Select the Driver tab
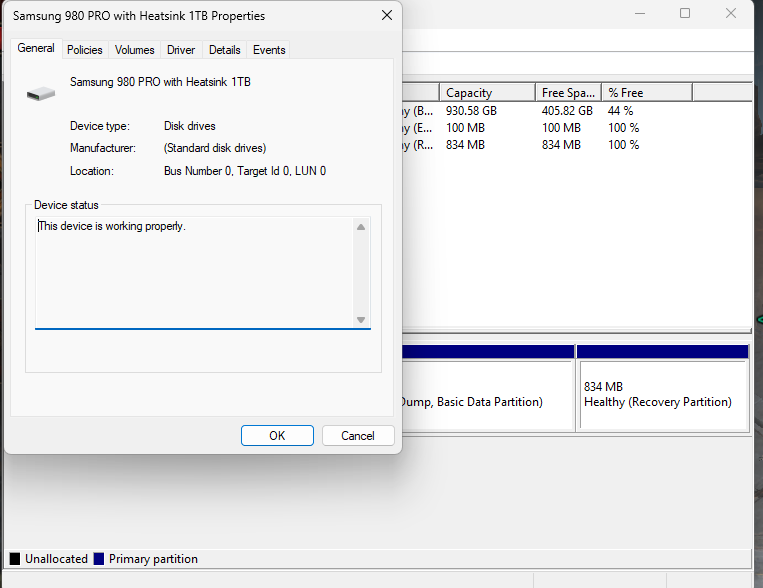The width and height of the screenshot is (763, 588). click(x=181, y=50)
